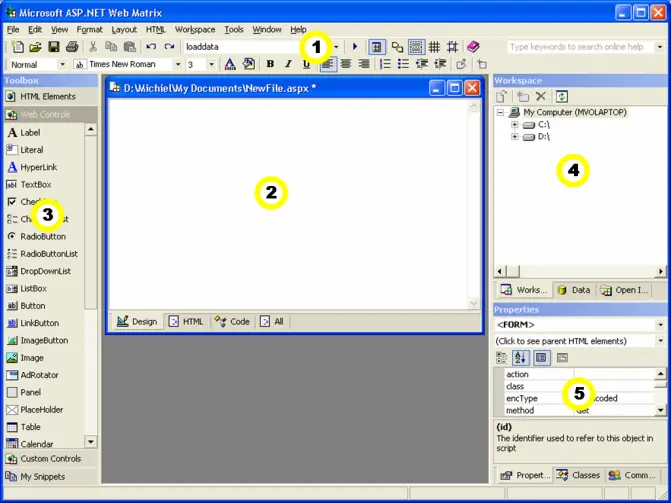Click the action property value field

614,374
